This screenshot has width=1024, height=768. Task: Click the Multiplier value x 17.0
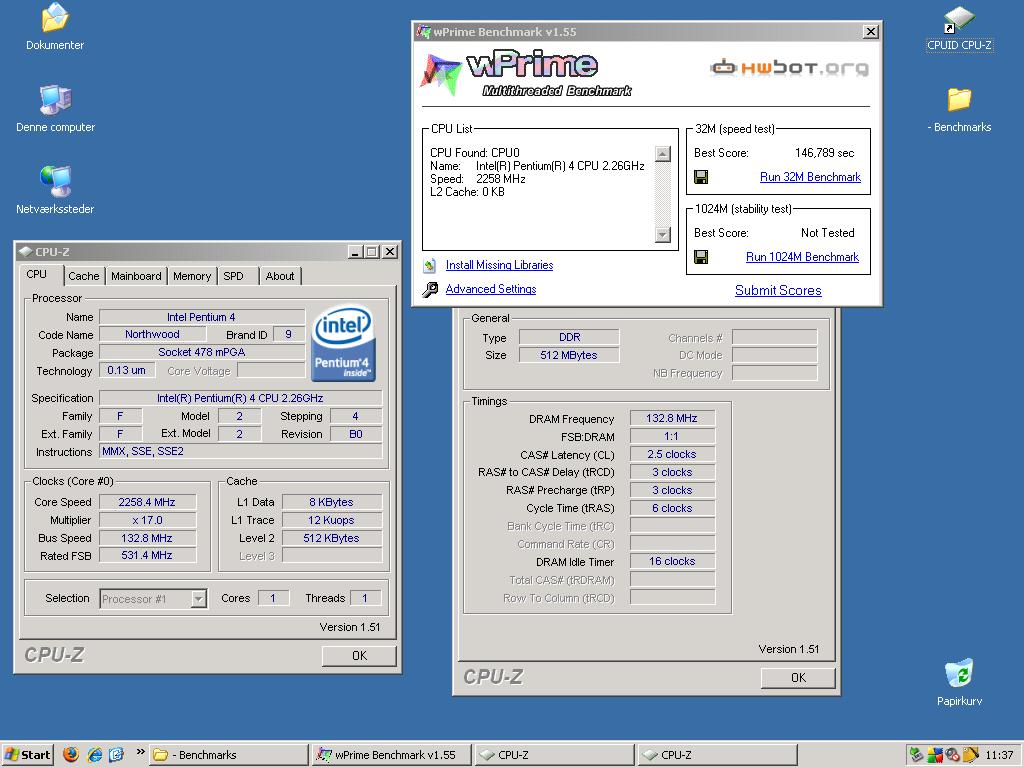pyautogui.click(x=147, y=520)
